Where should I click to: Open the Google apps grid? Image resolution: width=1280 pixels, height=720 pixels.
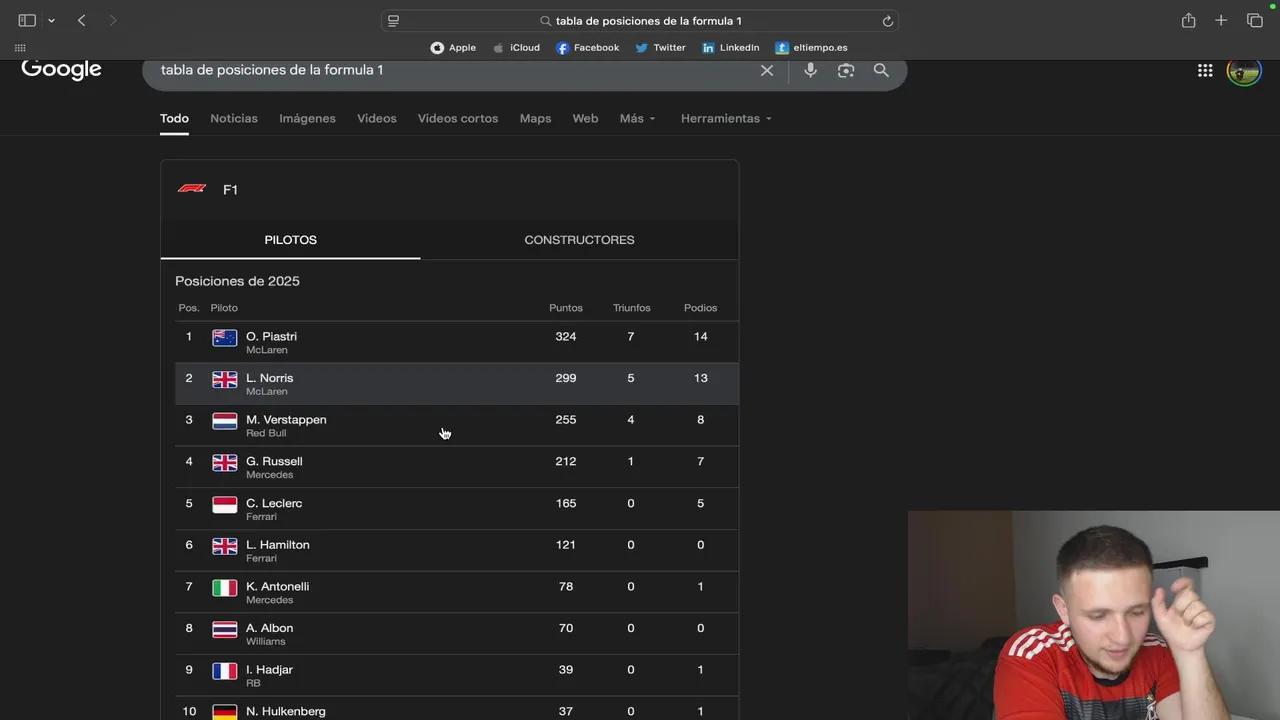[x=1205, y=70]
